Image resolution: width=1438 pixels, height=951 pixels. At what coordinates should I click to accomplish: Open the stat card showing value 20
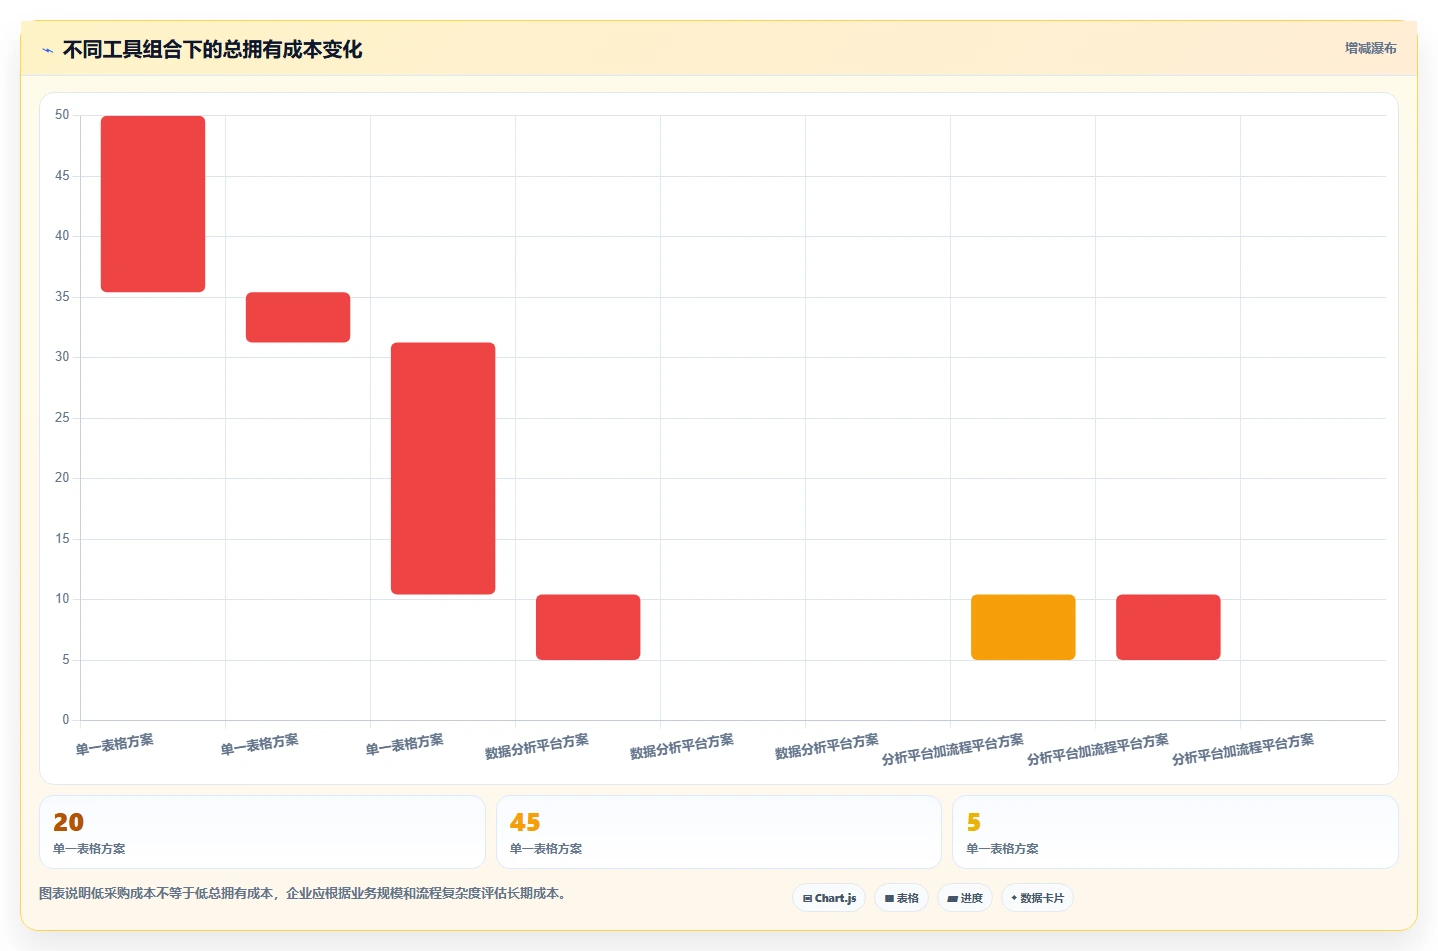tap(262, 832)
